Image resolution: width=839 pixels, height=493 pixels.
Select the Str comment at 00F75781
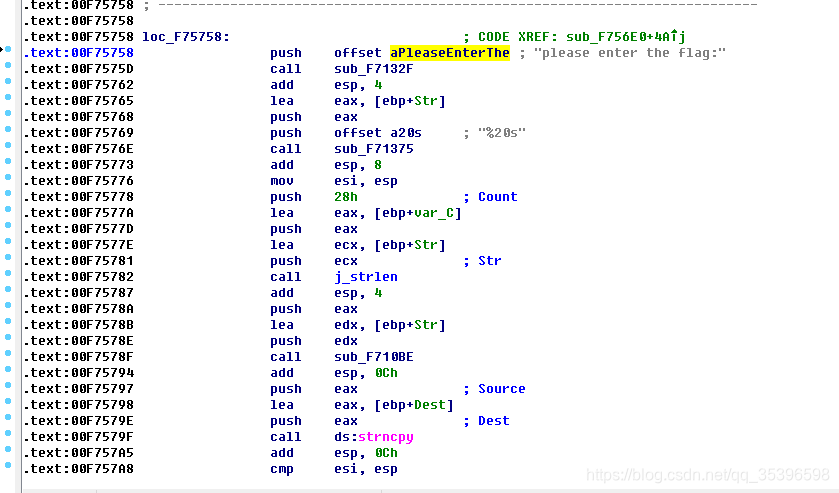click(x=490, y=261)
